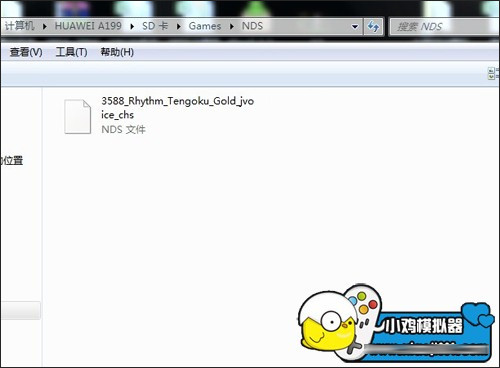Open the 工具(T) menu
Image resolution: width=500 pixels, height=368 pixels.
pyautogui.click(x=71, y=52)
